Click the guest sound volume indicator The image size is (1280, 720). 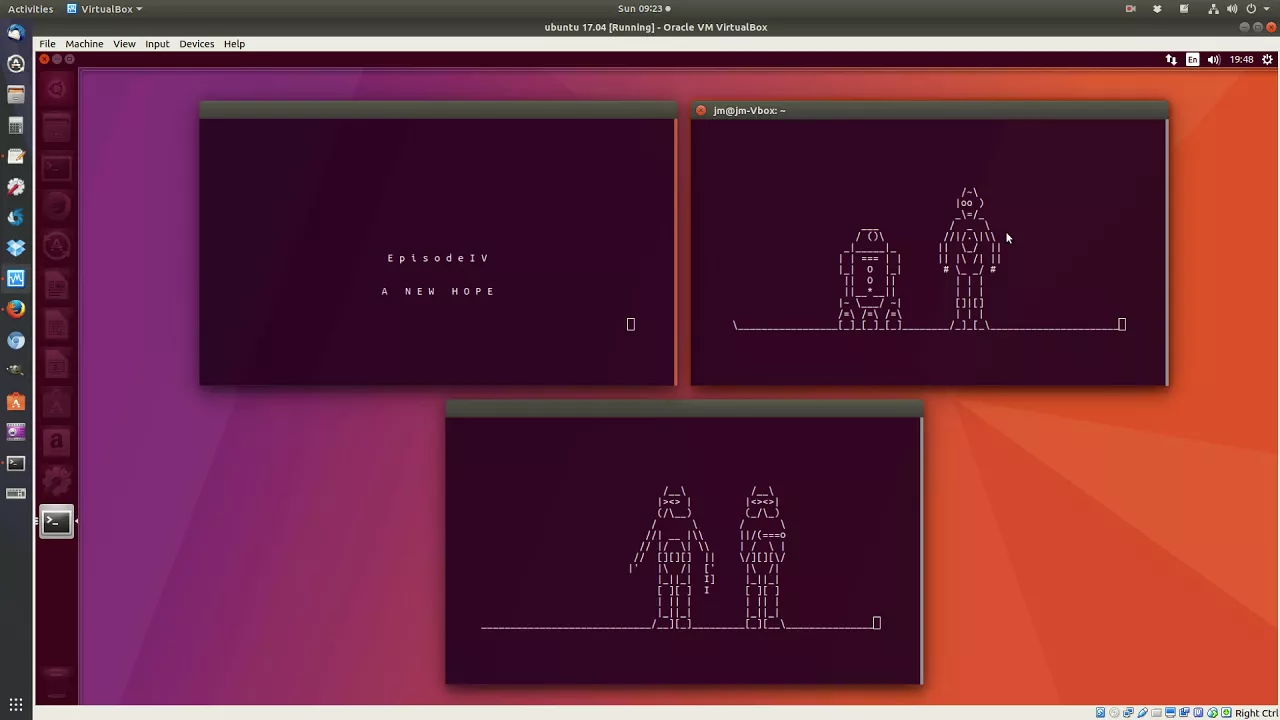coord(1213,60)
